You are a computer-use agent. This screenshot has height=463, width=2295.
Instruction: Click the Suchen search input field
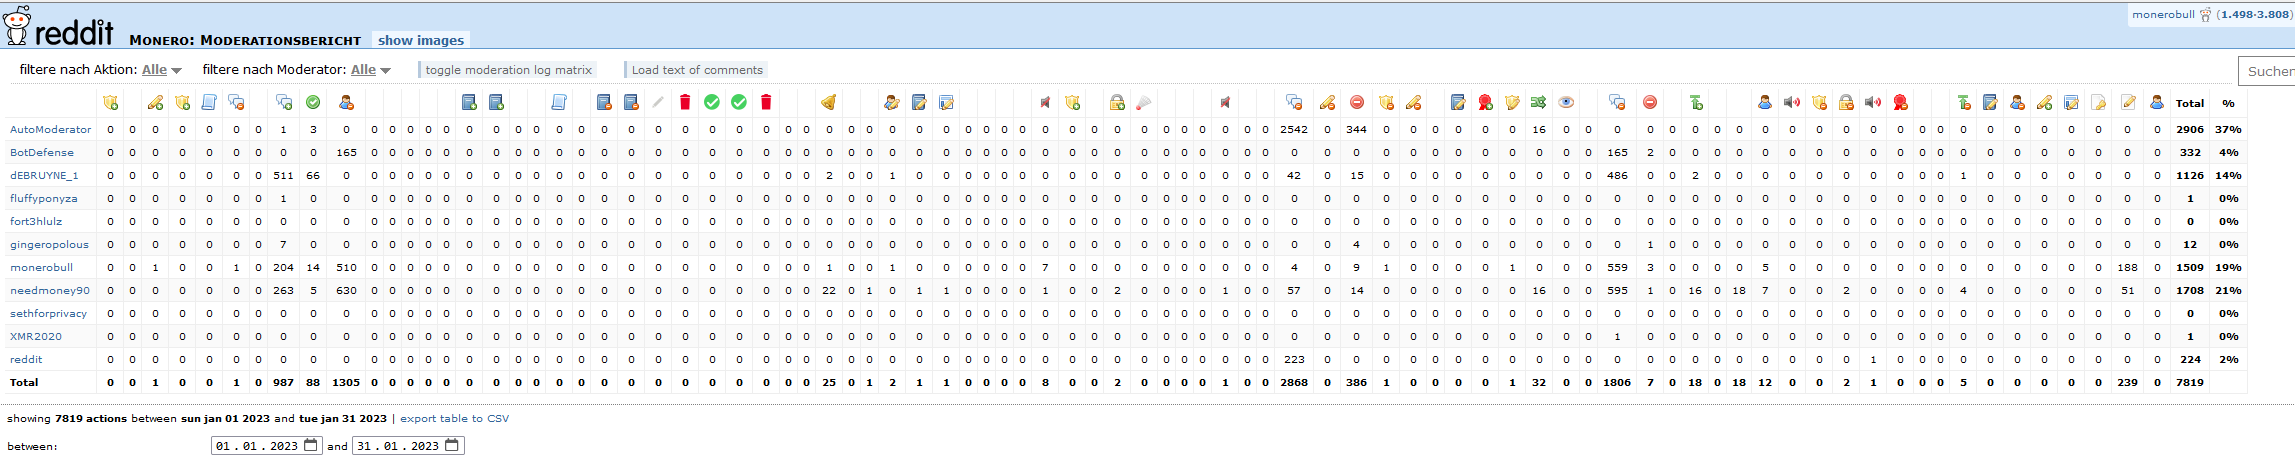(2267, 71)
